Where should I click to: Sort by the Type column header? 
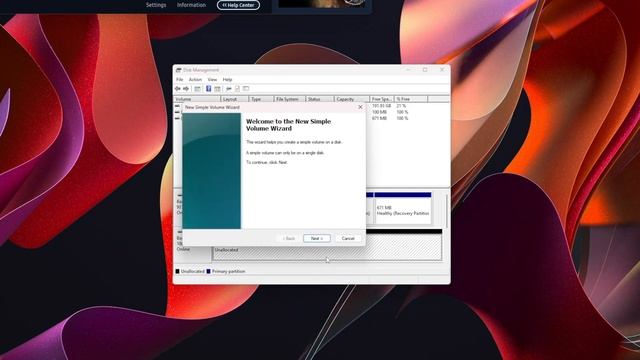click(x=261, y=99)
